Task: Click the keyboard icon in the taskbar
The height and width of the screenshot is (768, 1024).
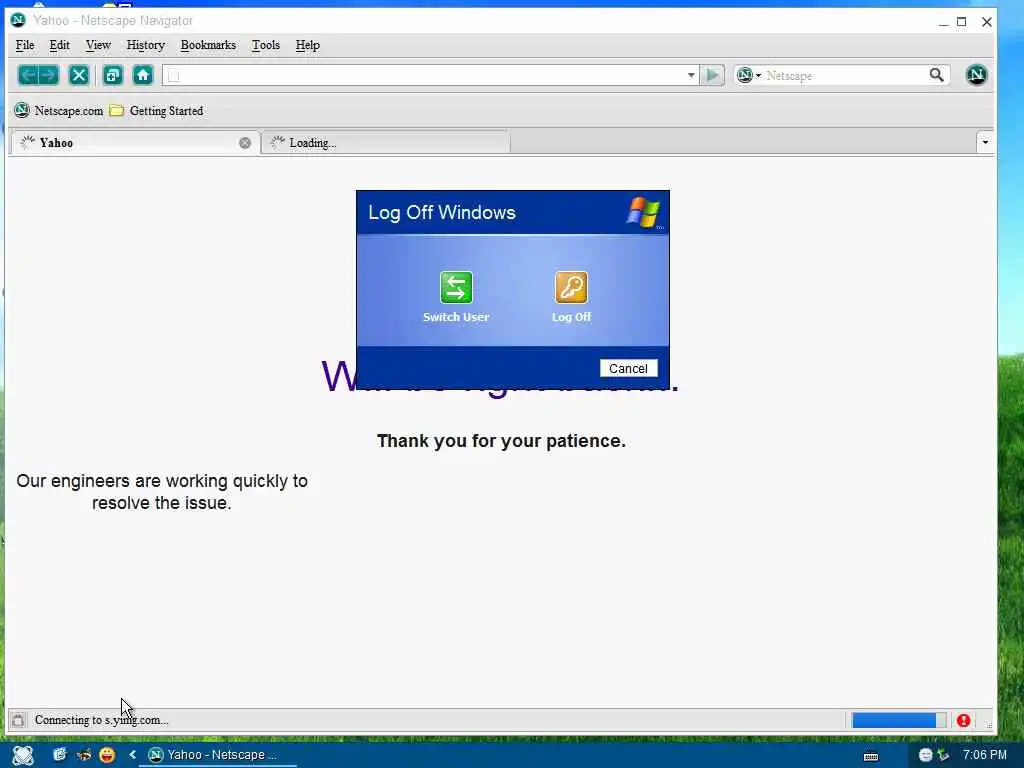Action: coord(871,756)
